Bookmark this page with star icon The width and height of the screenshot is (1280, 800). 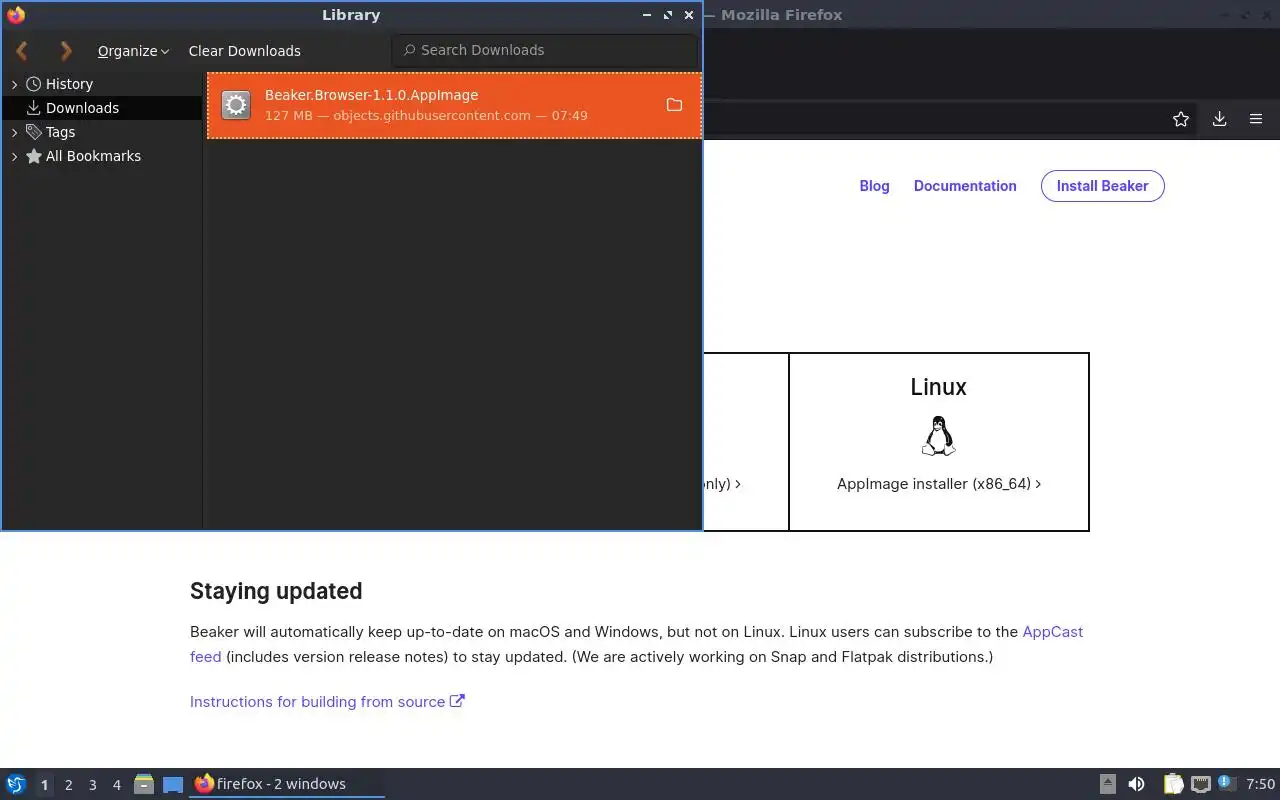pos(1181,119)
